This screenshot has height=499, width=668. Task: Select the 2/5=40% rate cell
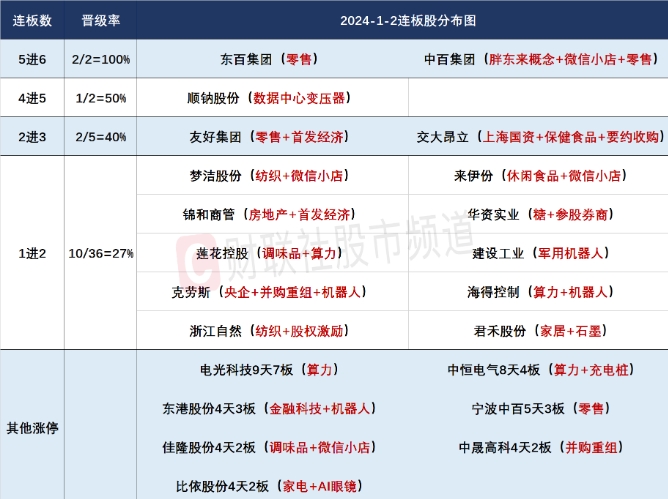point(101,137)
